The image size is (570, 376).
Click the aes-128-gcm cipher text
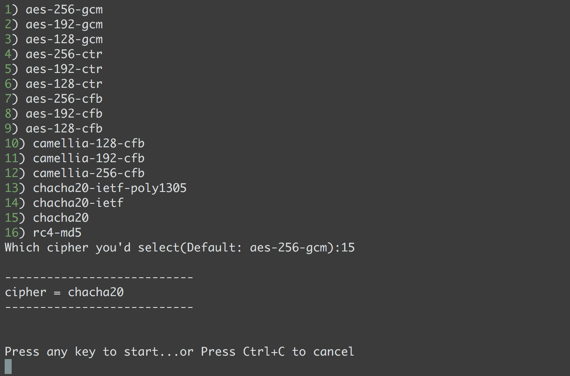pos(64,40)
